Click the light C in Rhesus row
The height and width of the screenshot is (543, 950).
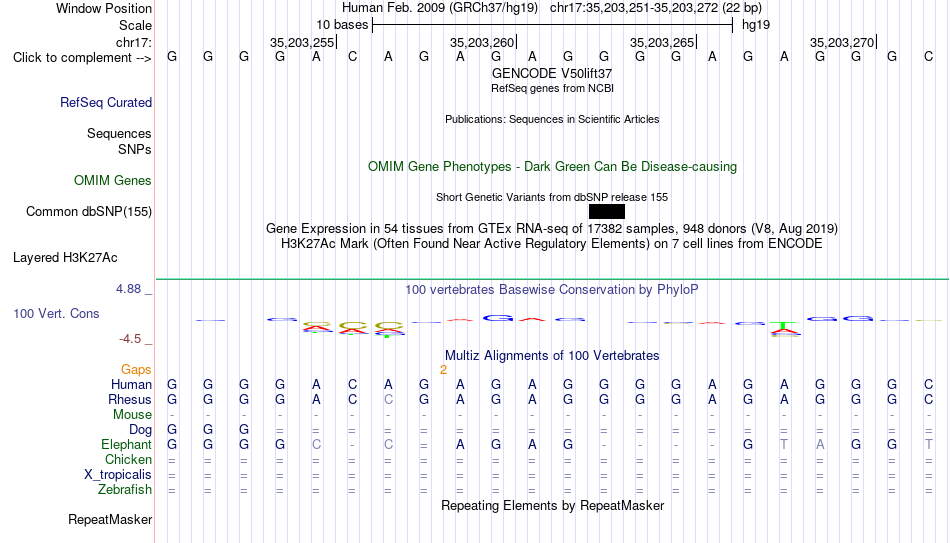click(x=388, y=400)
